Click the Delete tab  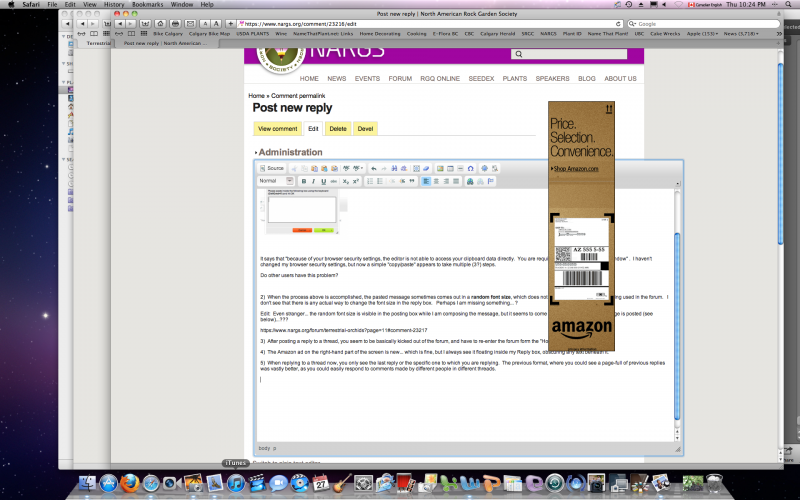click(338, 128)
